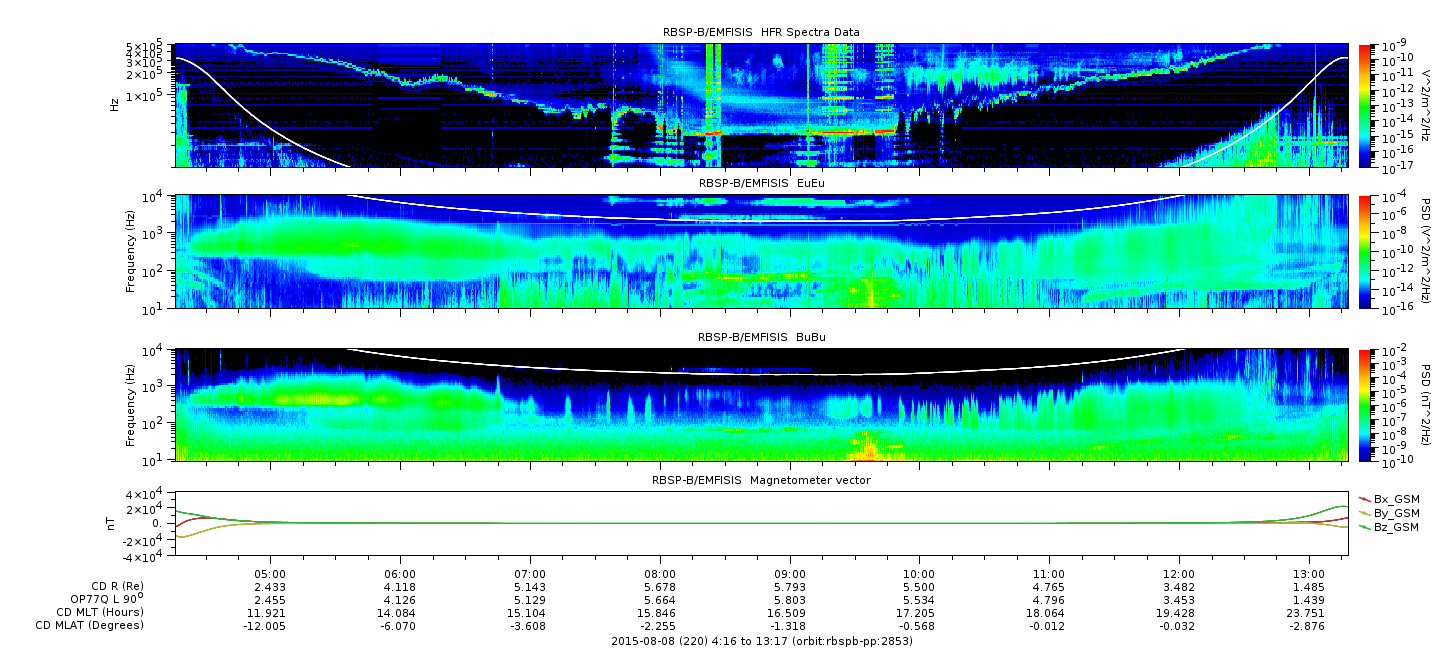Click the Bz_GSM green legend line marker
Image resolution: width=1447 pixels, height=658 pixels.
pyautogui.click(x=1364, y=526)
